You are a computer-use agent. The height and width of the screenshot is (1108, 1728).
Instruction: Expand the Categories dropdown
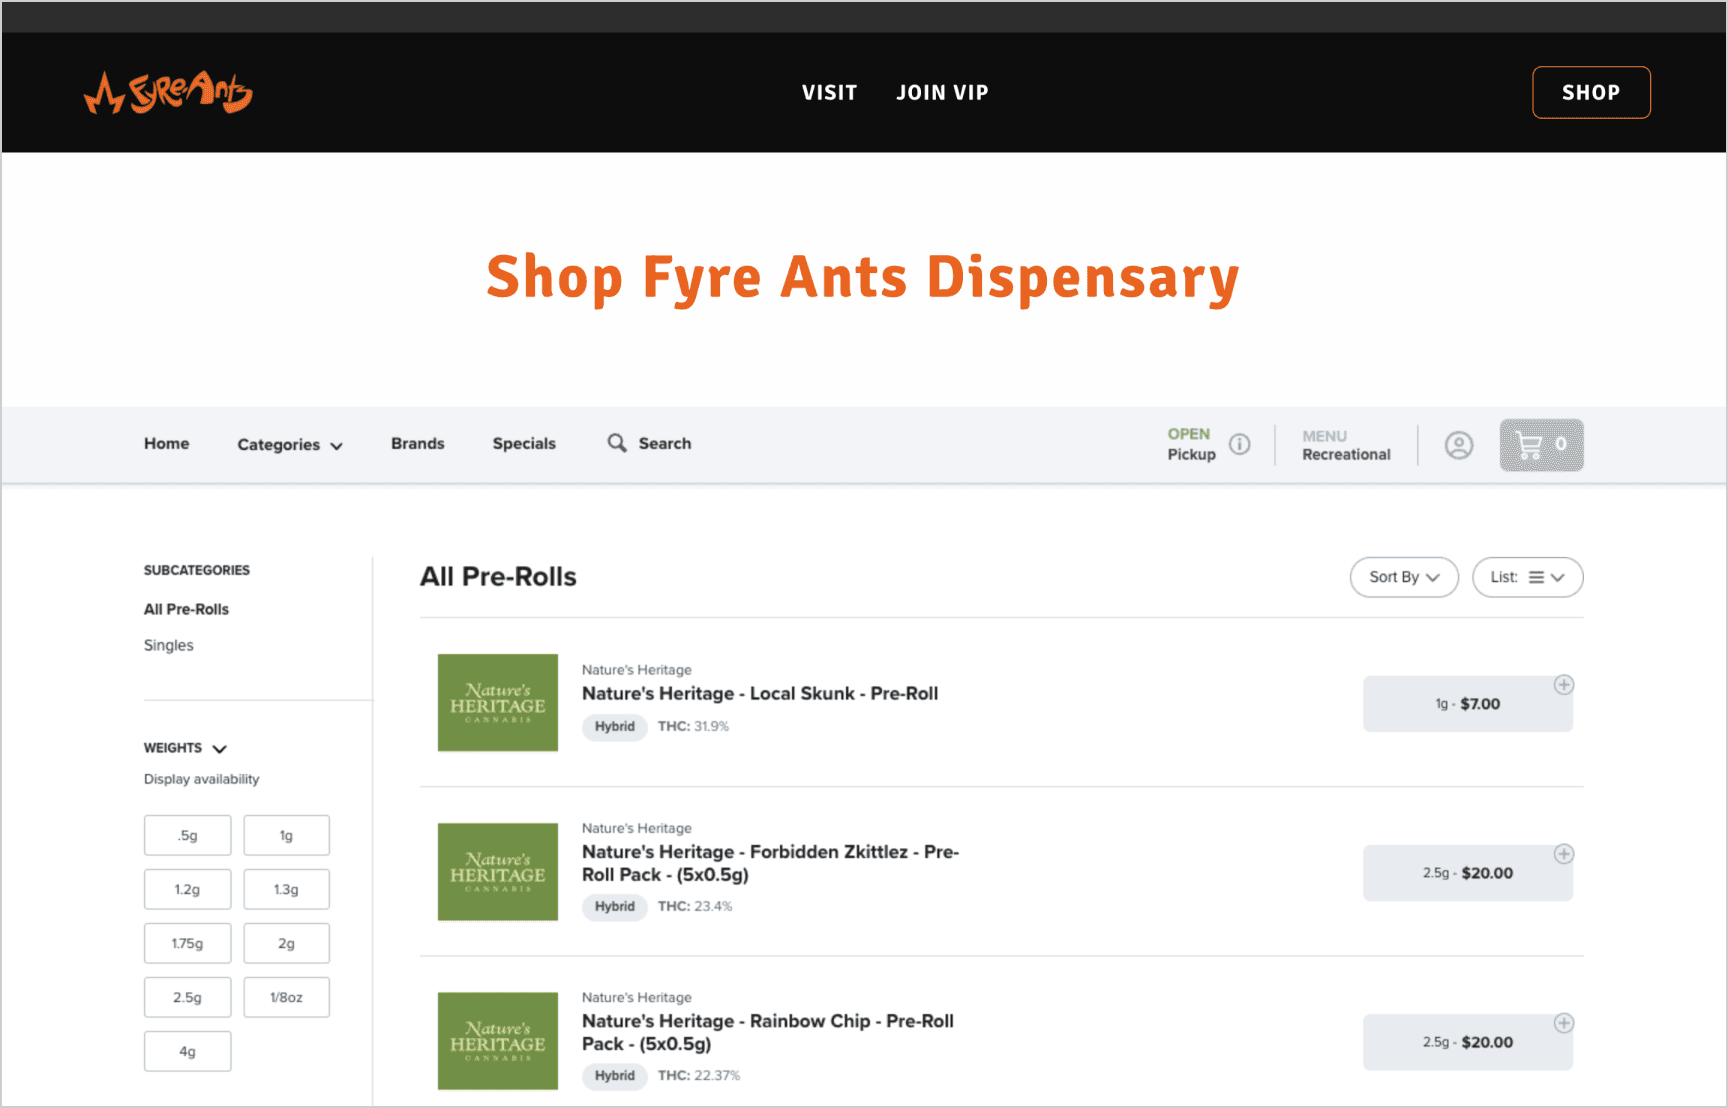coord(289,445)
